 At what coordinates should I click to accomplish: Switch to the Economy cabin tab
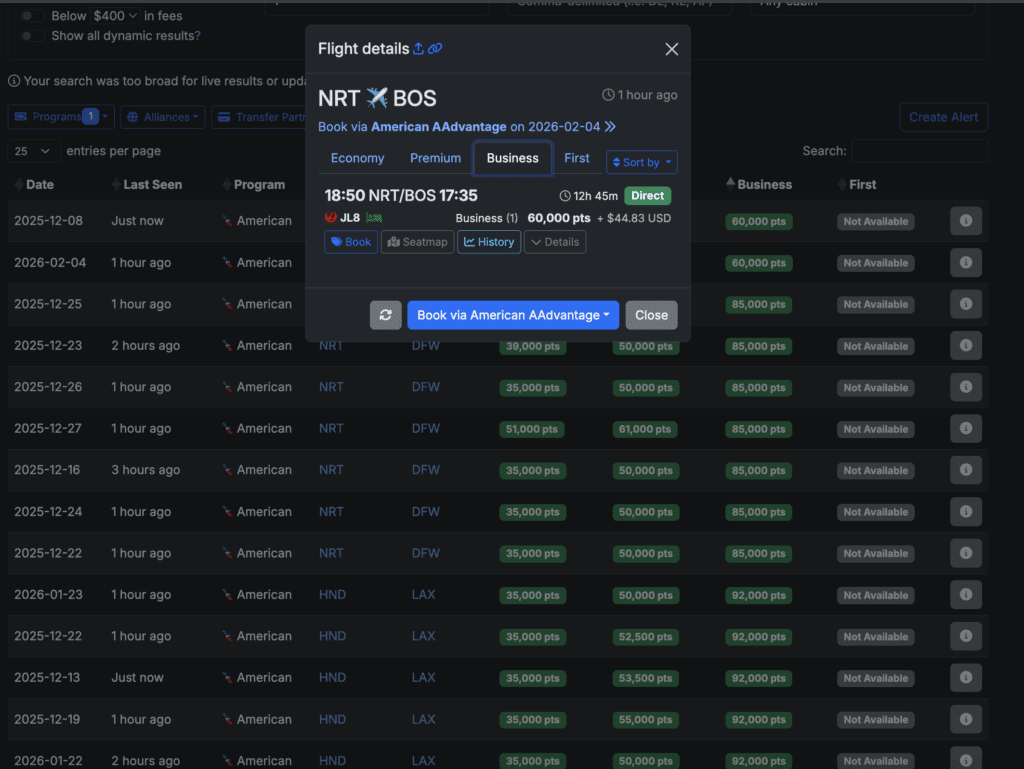(x=357, y=157)
